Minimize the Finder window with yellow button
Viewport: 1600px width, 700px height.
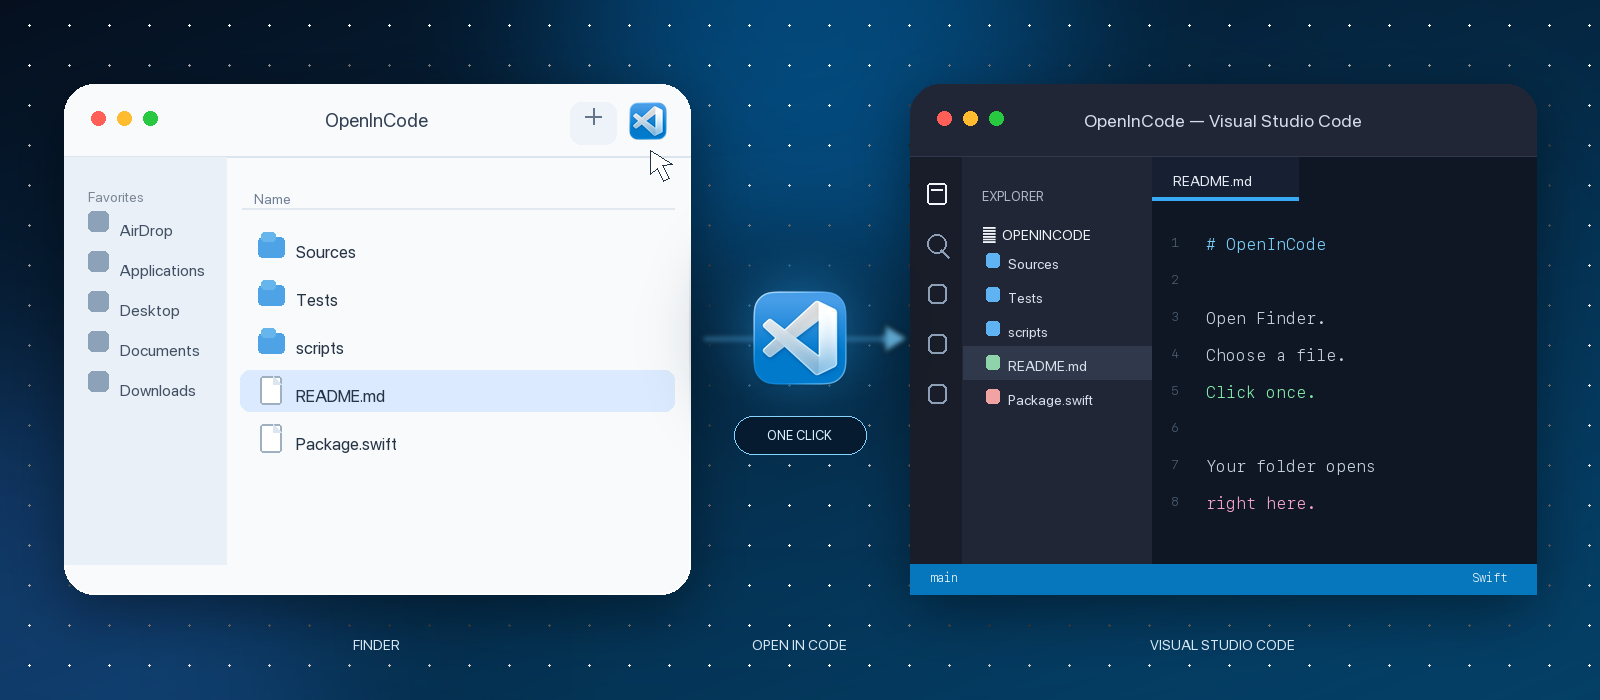coord(124,118)
